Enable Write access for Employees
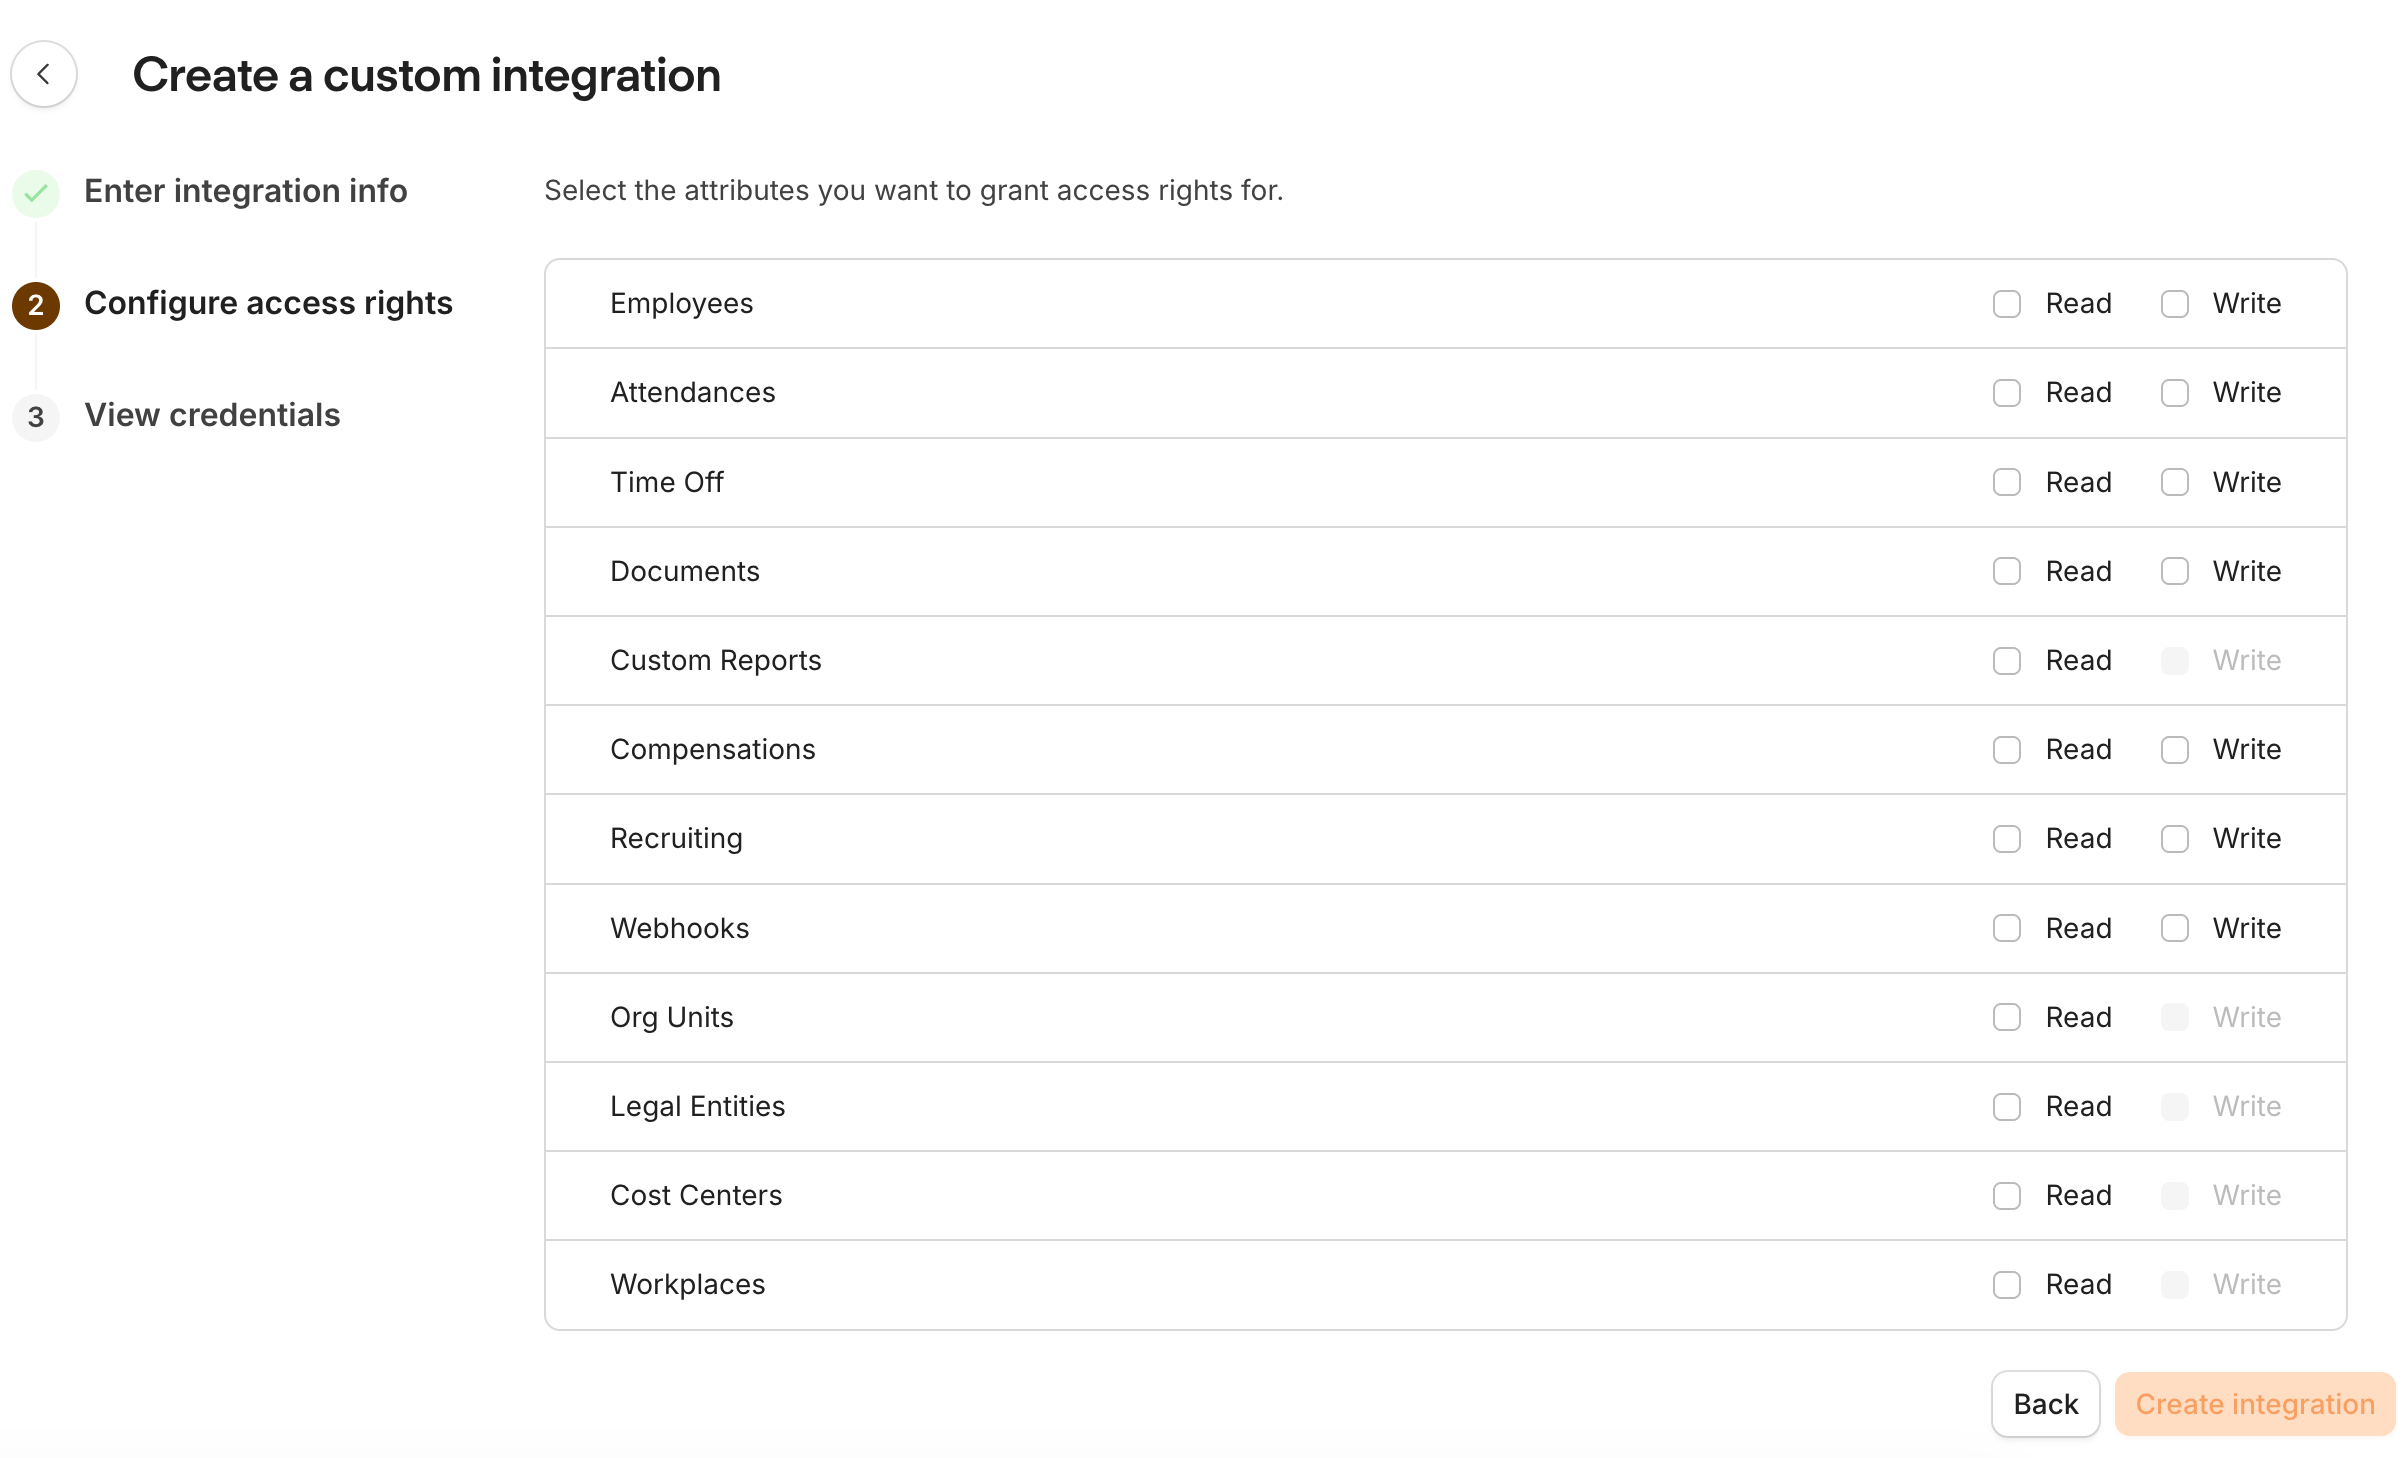 click(x=2174, y=304)
